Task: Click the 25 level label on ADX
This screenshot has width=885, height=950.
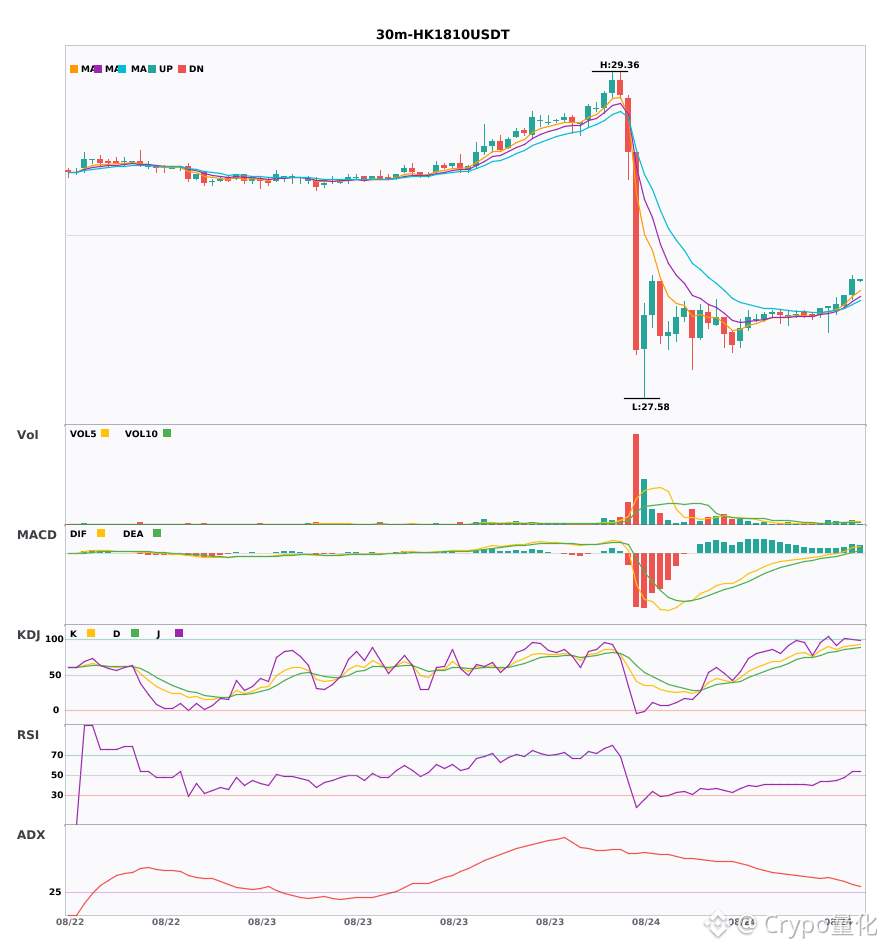Action: 55,892
